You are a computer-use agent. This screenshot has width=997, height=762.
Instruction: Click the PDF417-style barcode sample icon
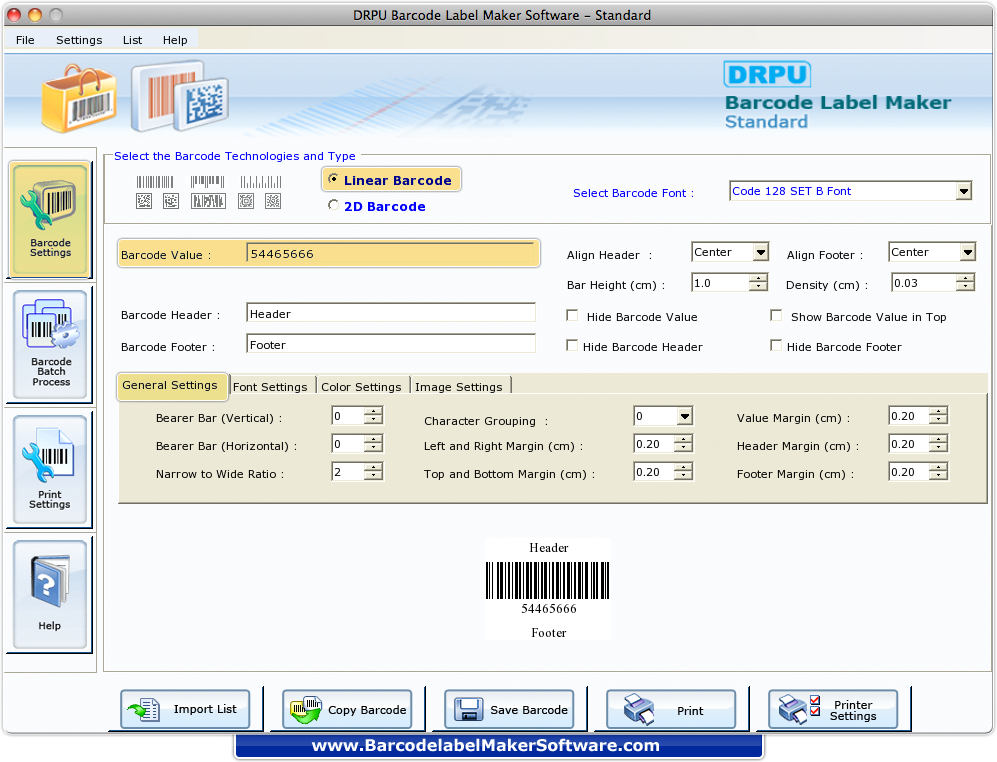point(209,202)
